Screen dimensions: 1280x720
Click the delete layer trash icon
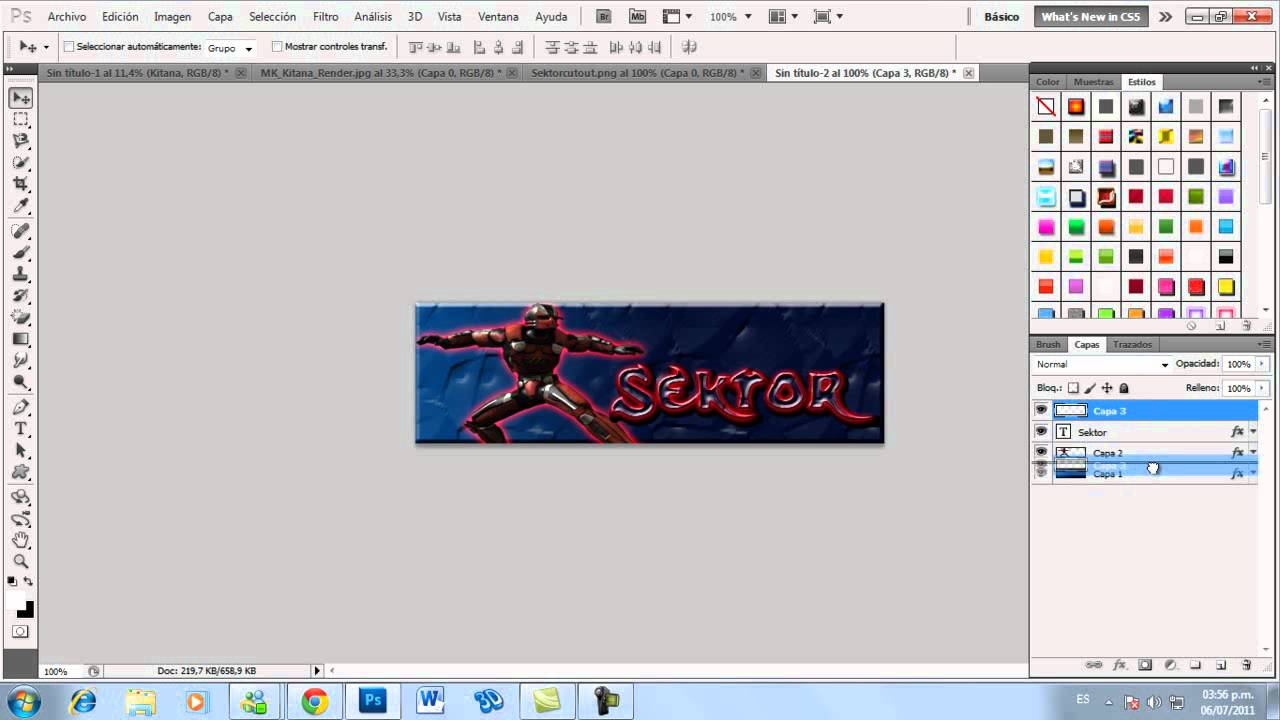coord(1246,665)
